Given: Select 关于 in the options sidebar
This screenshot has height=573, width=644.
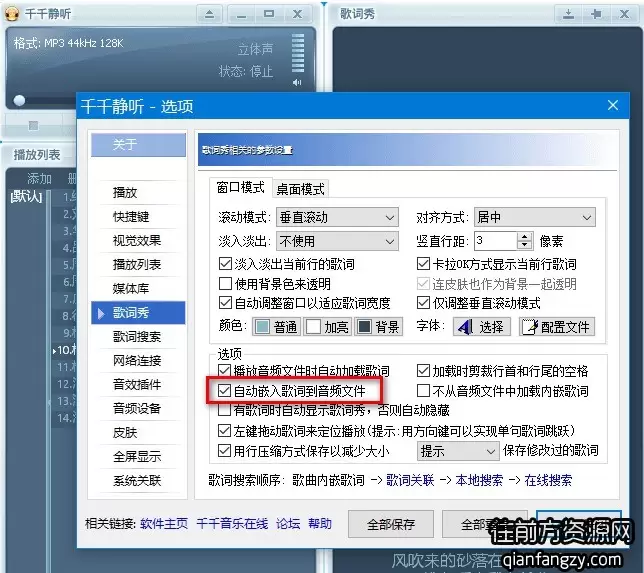Looking at the screenshot, I should pyautogui.click(x=138, y=145).
